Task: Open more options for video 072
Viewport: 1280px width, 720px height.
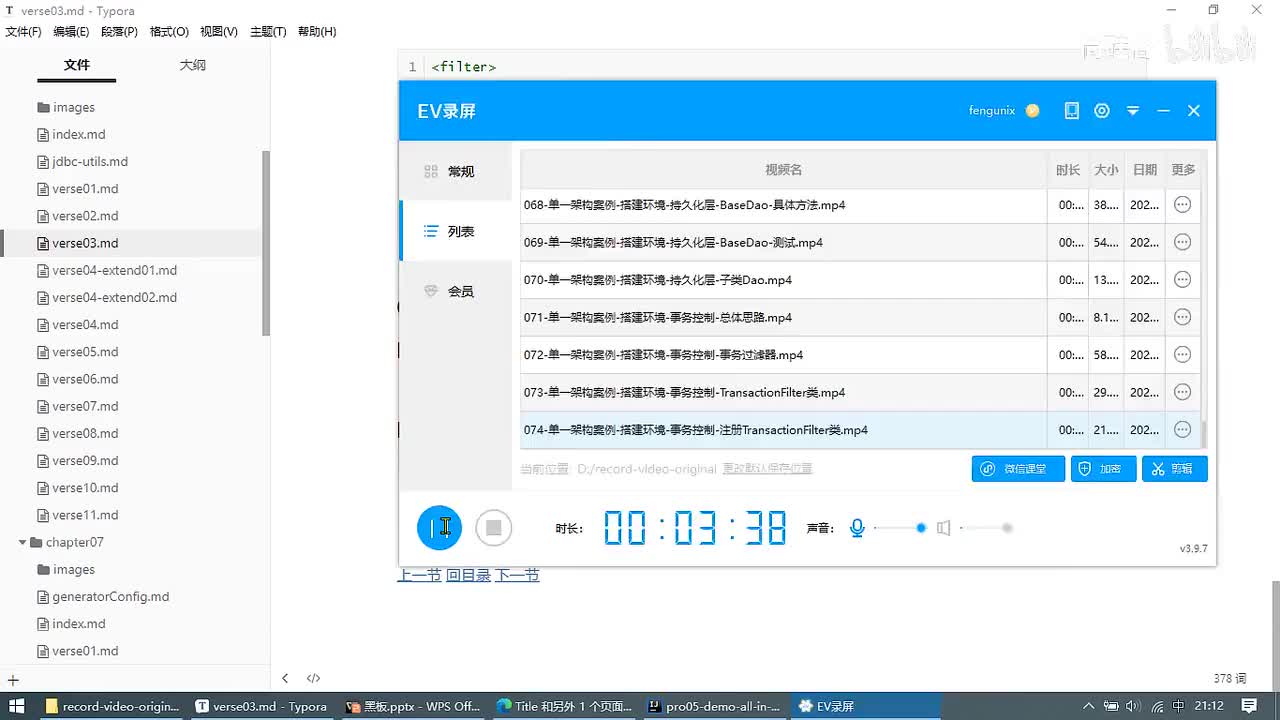Action: click(1182, 355)
